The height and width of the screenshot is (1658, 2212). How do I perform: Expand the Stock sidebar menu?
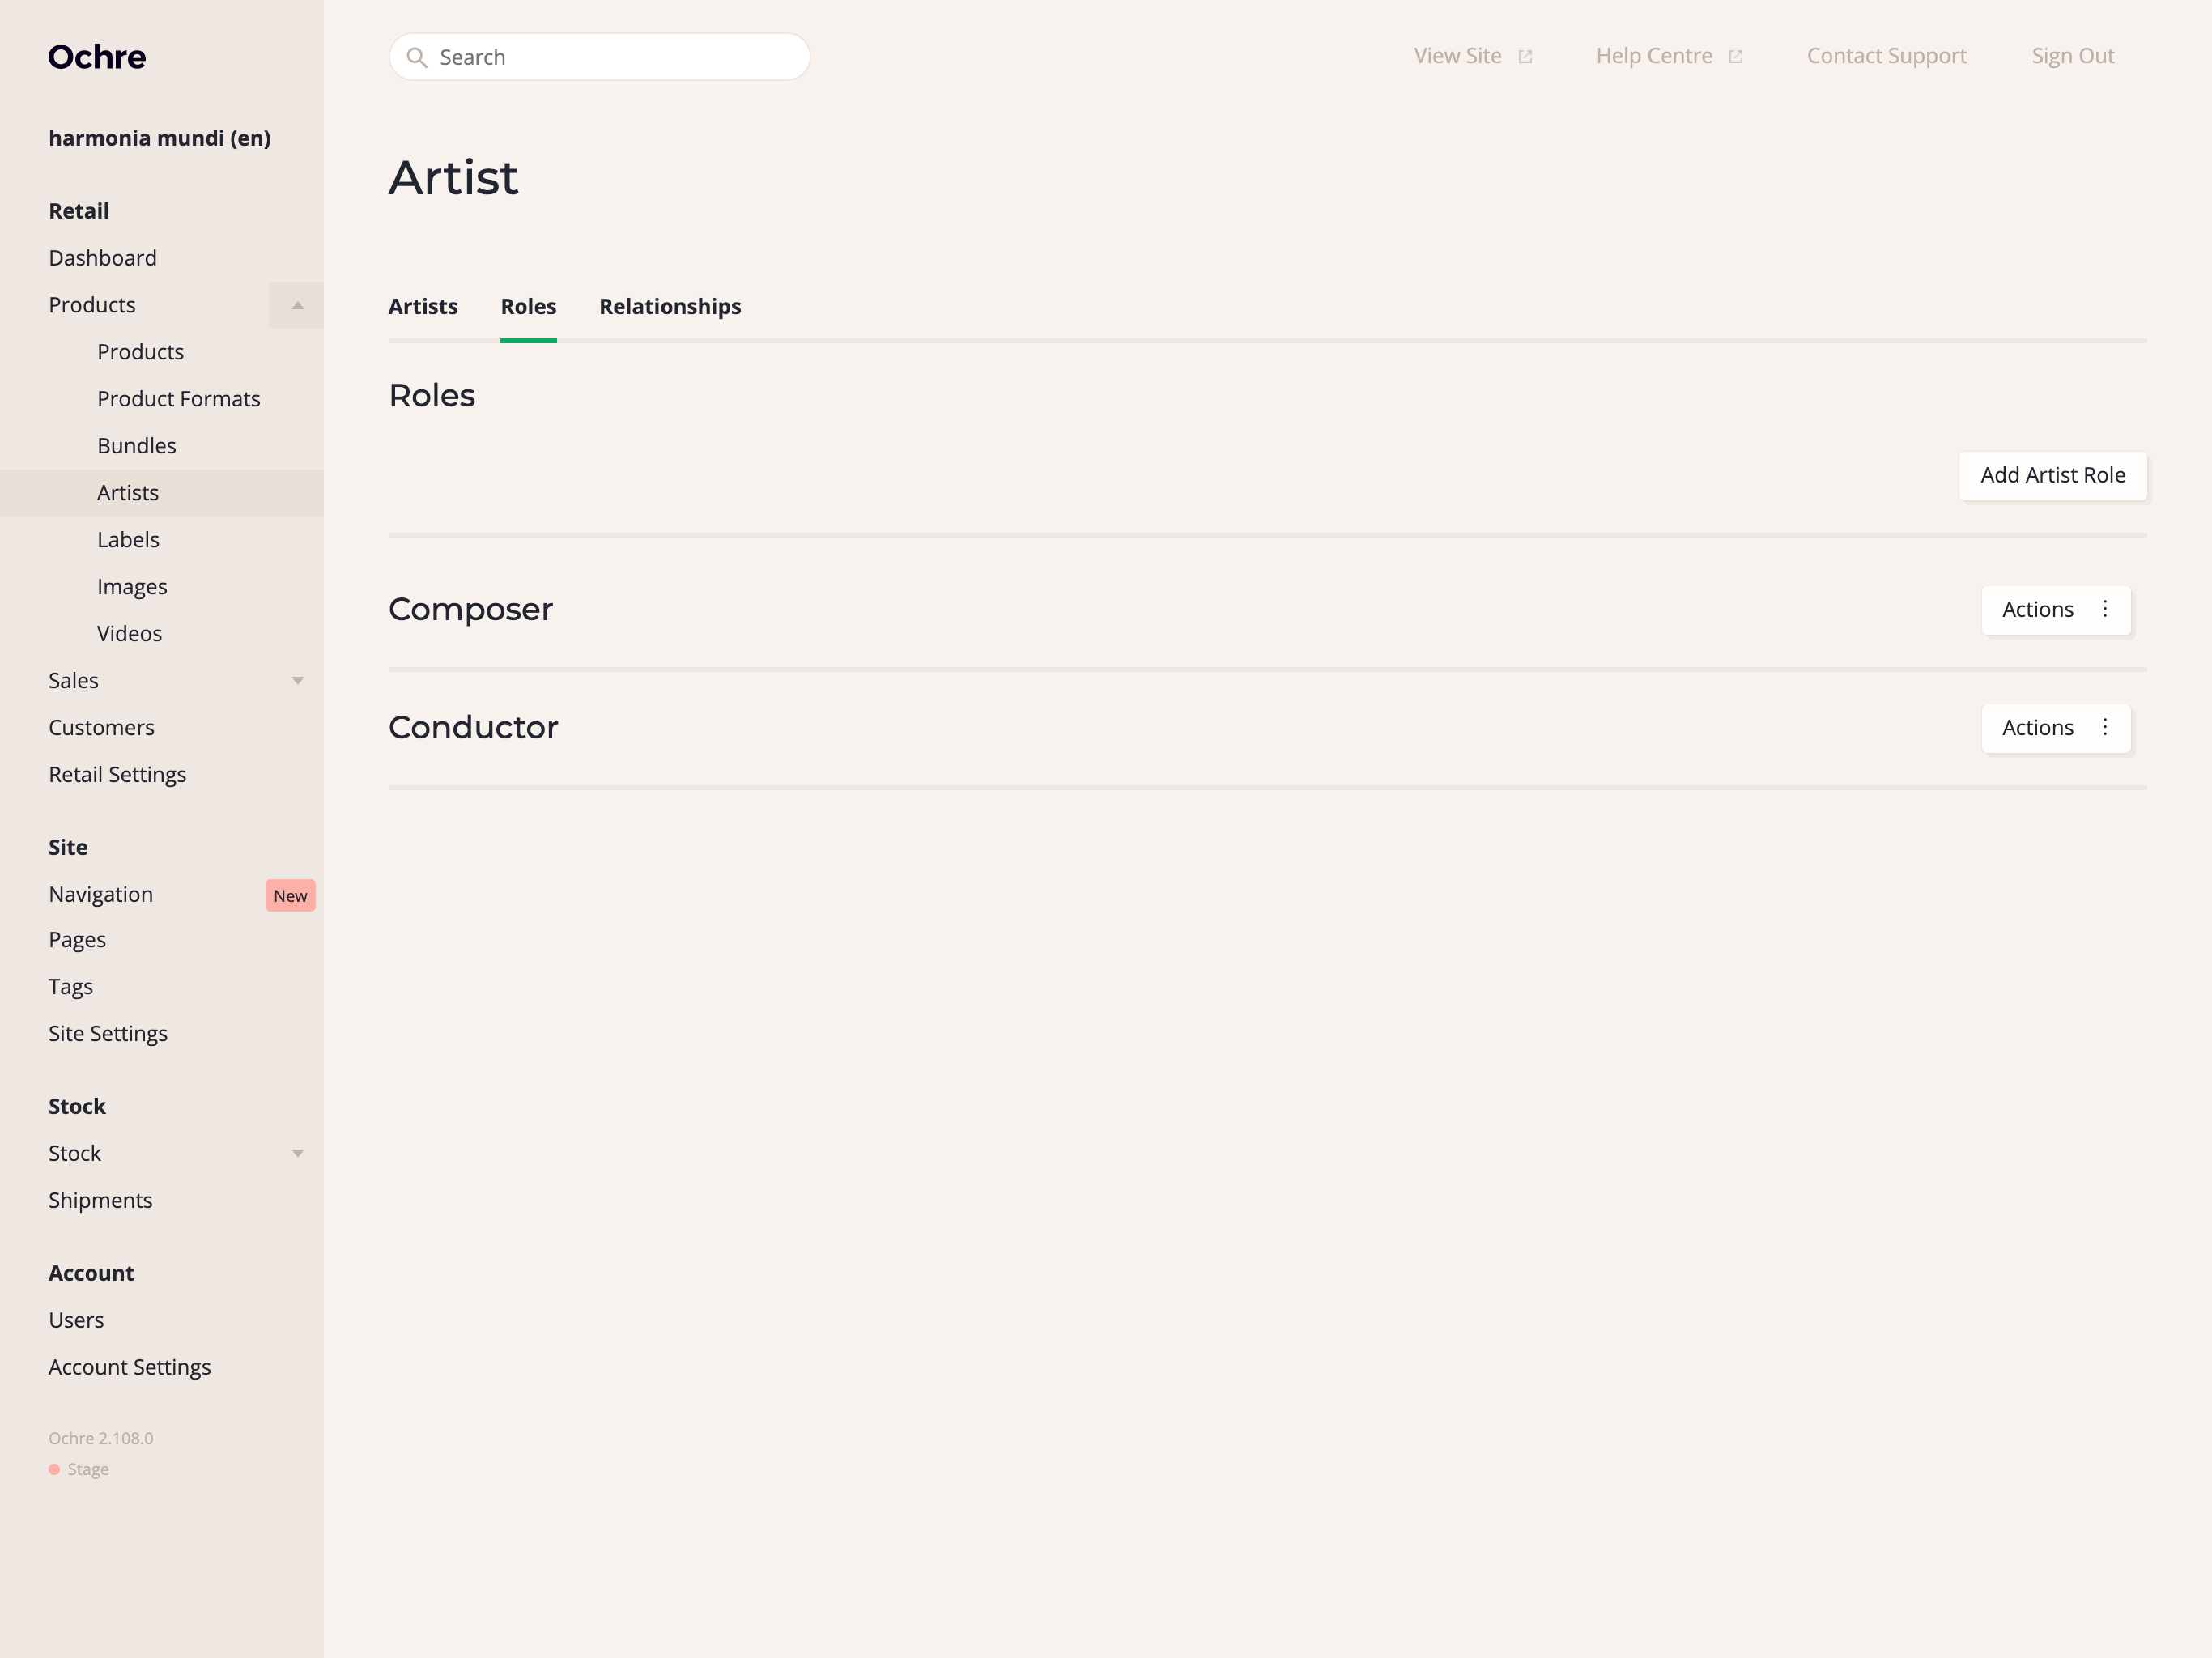[297, 1153]
